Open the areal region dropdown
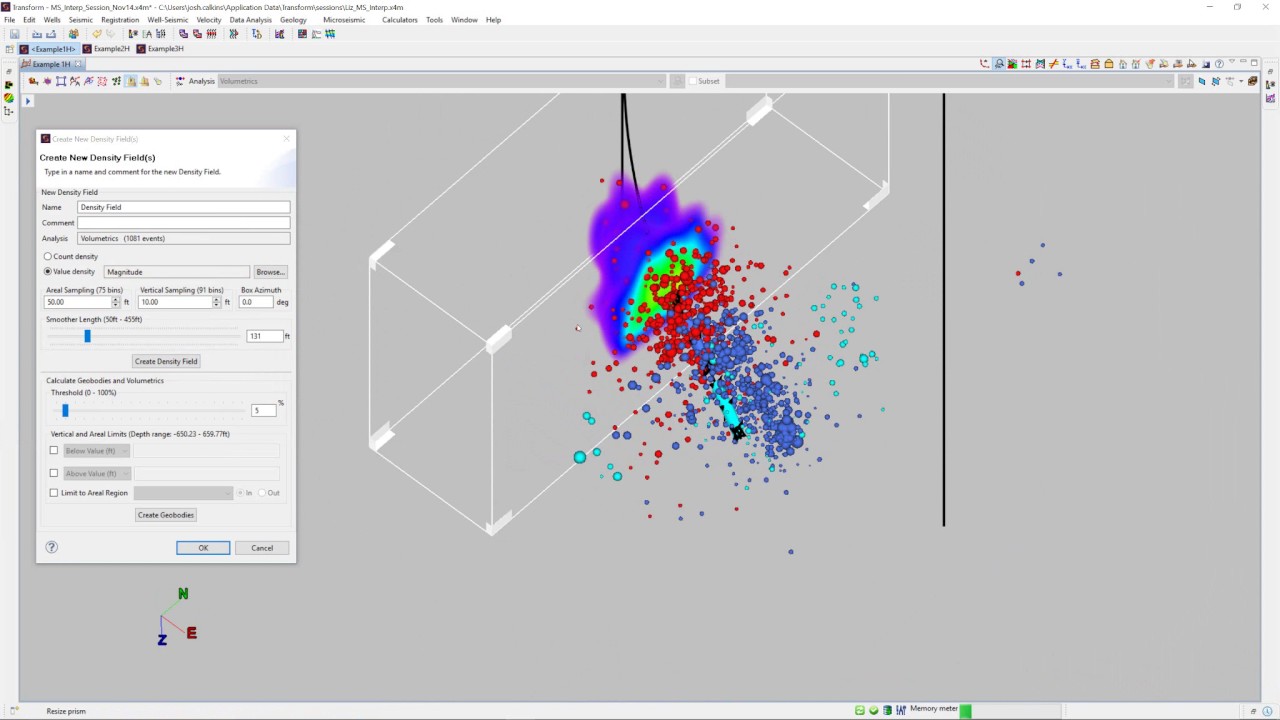Viewport: 1280px width, 720px height. [x=183, y=493]
